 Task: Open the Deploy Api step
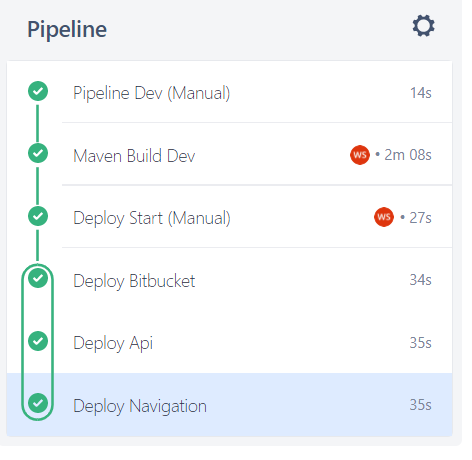pyautogui.click(x=229, y=342)
